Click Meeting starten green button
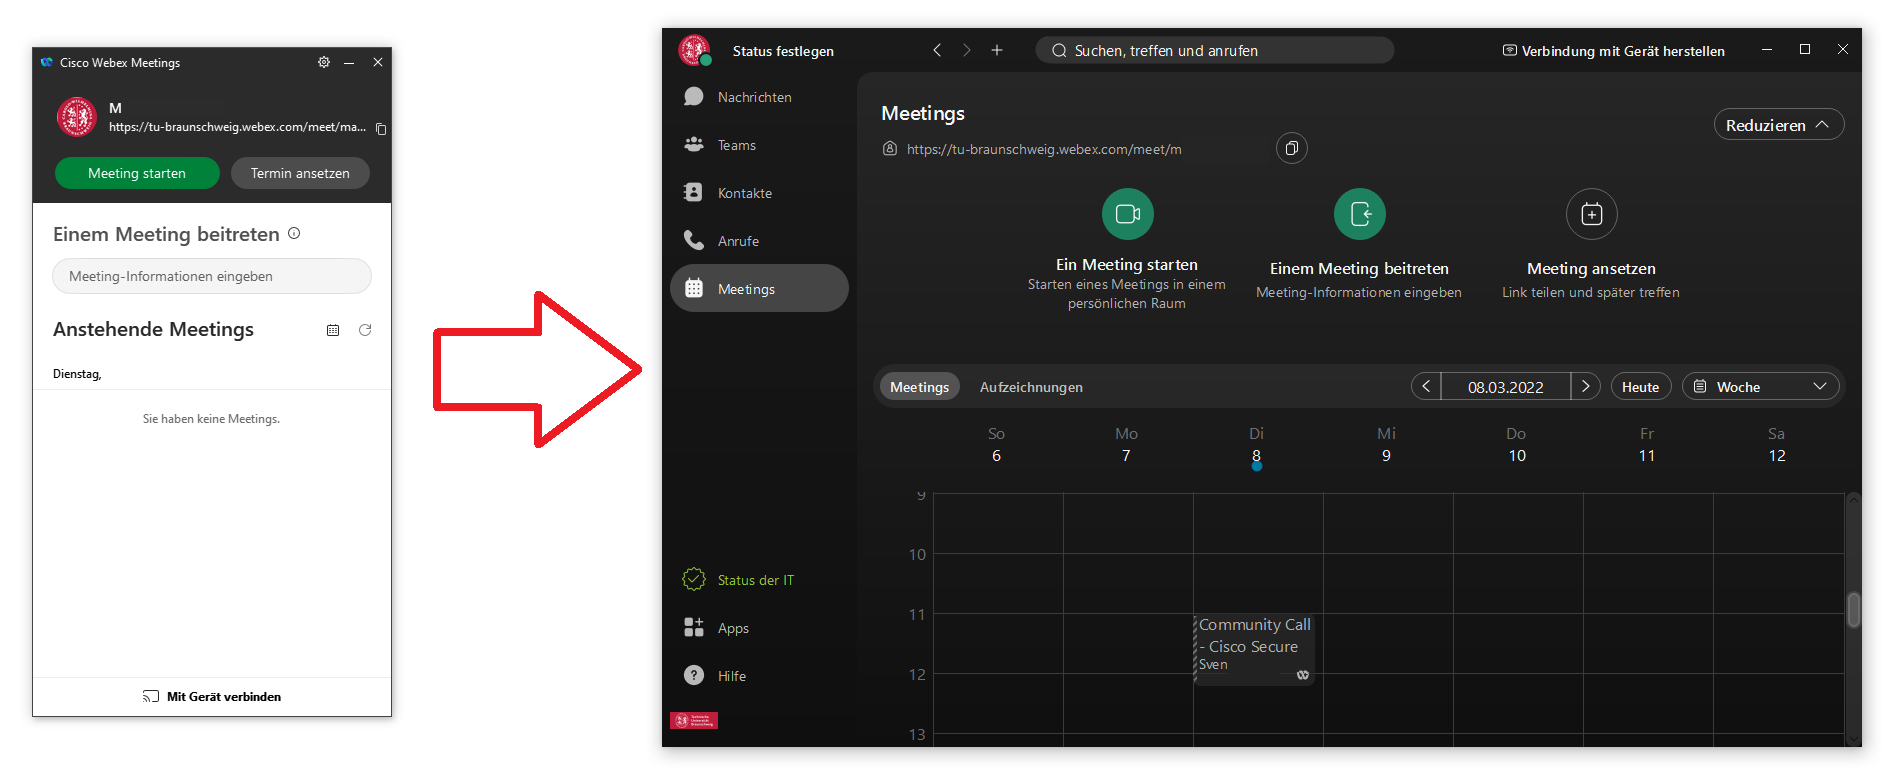1889x768 pixels. point(137,173)
